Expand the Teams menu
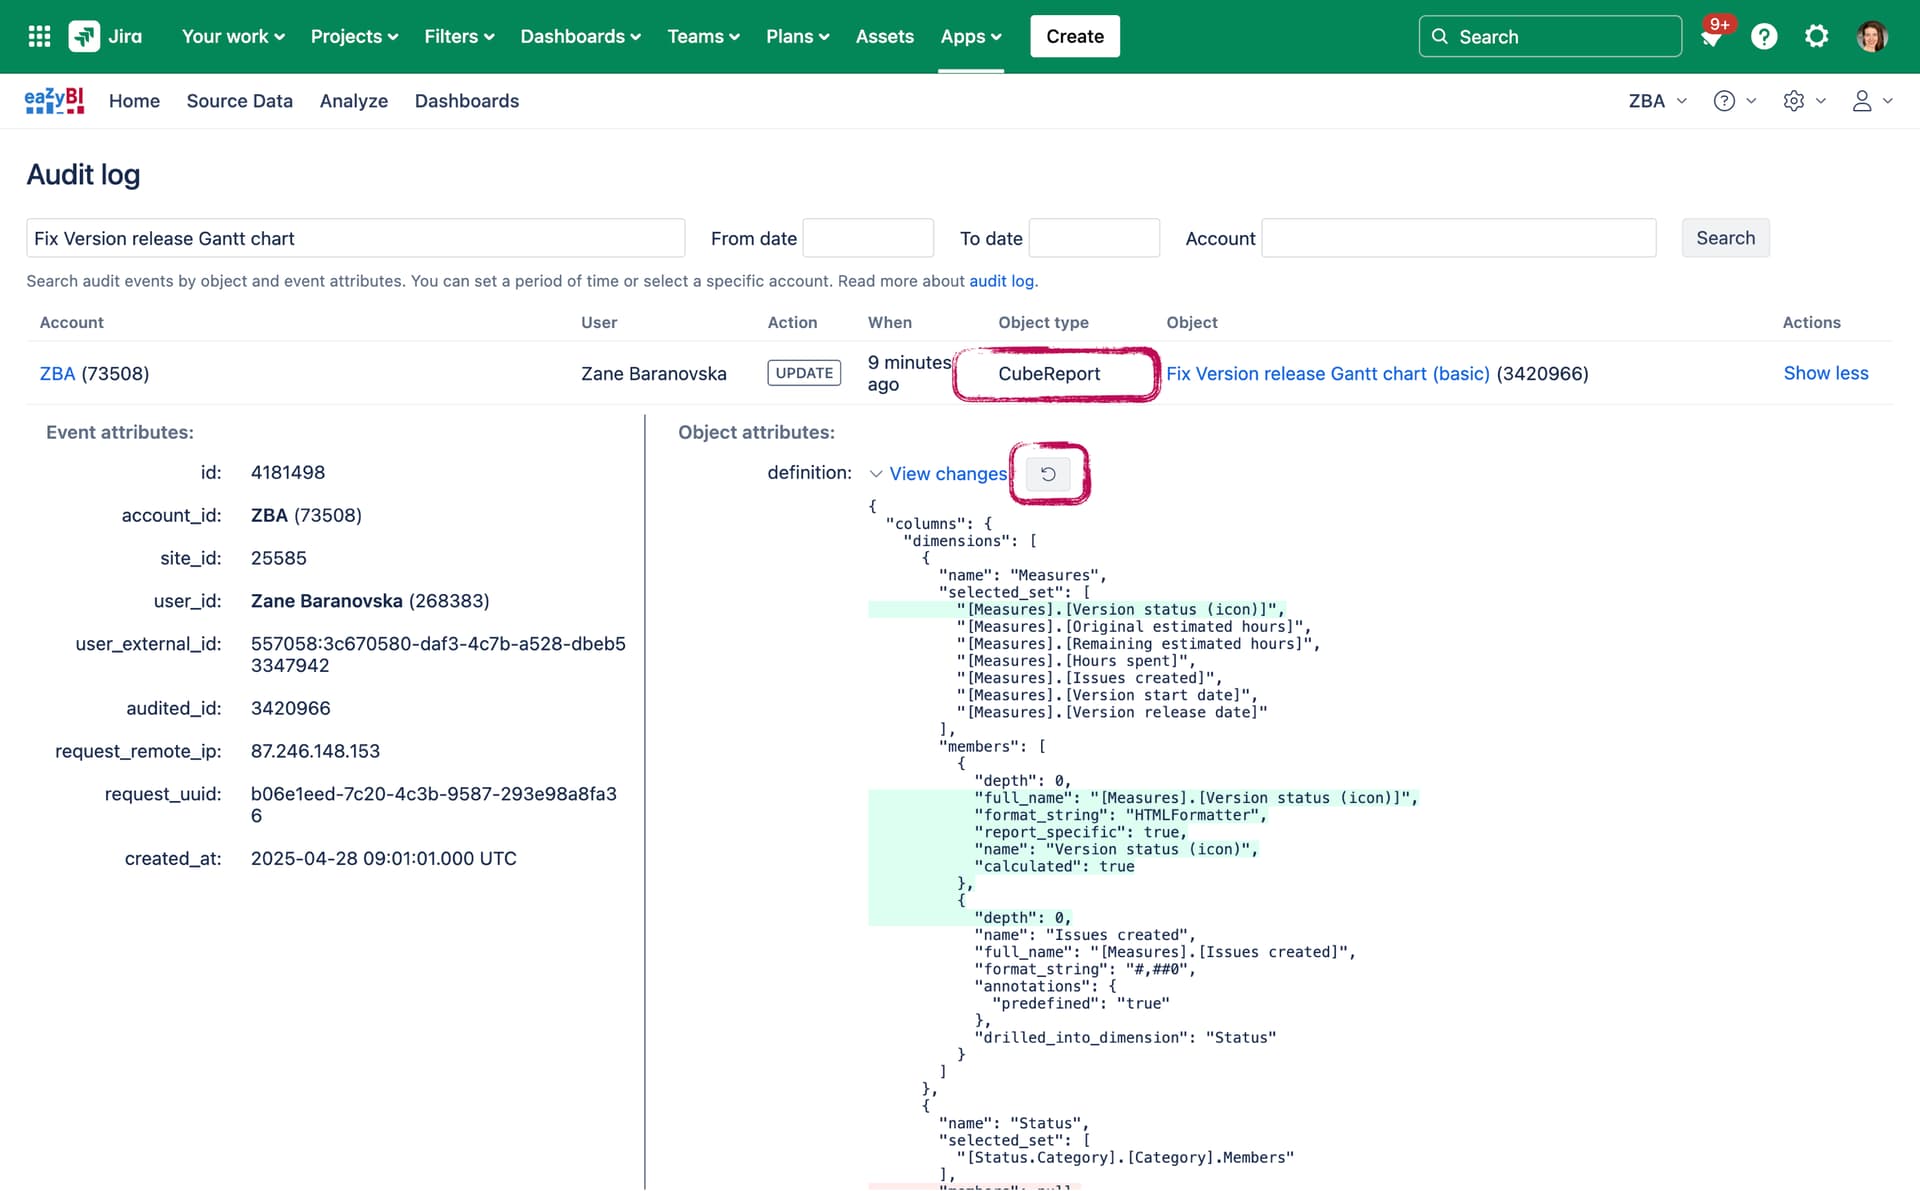 click(703, 37)
